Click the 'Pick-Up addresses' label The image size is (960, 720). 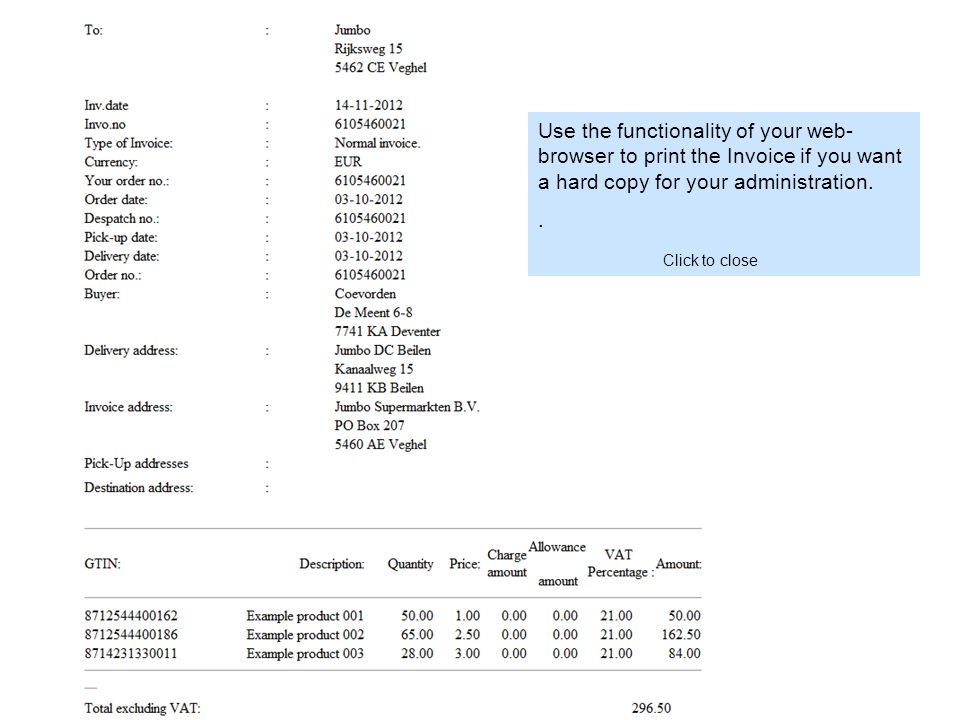(136, 463)
